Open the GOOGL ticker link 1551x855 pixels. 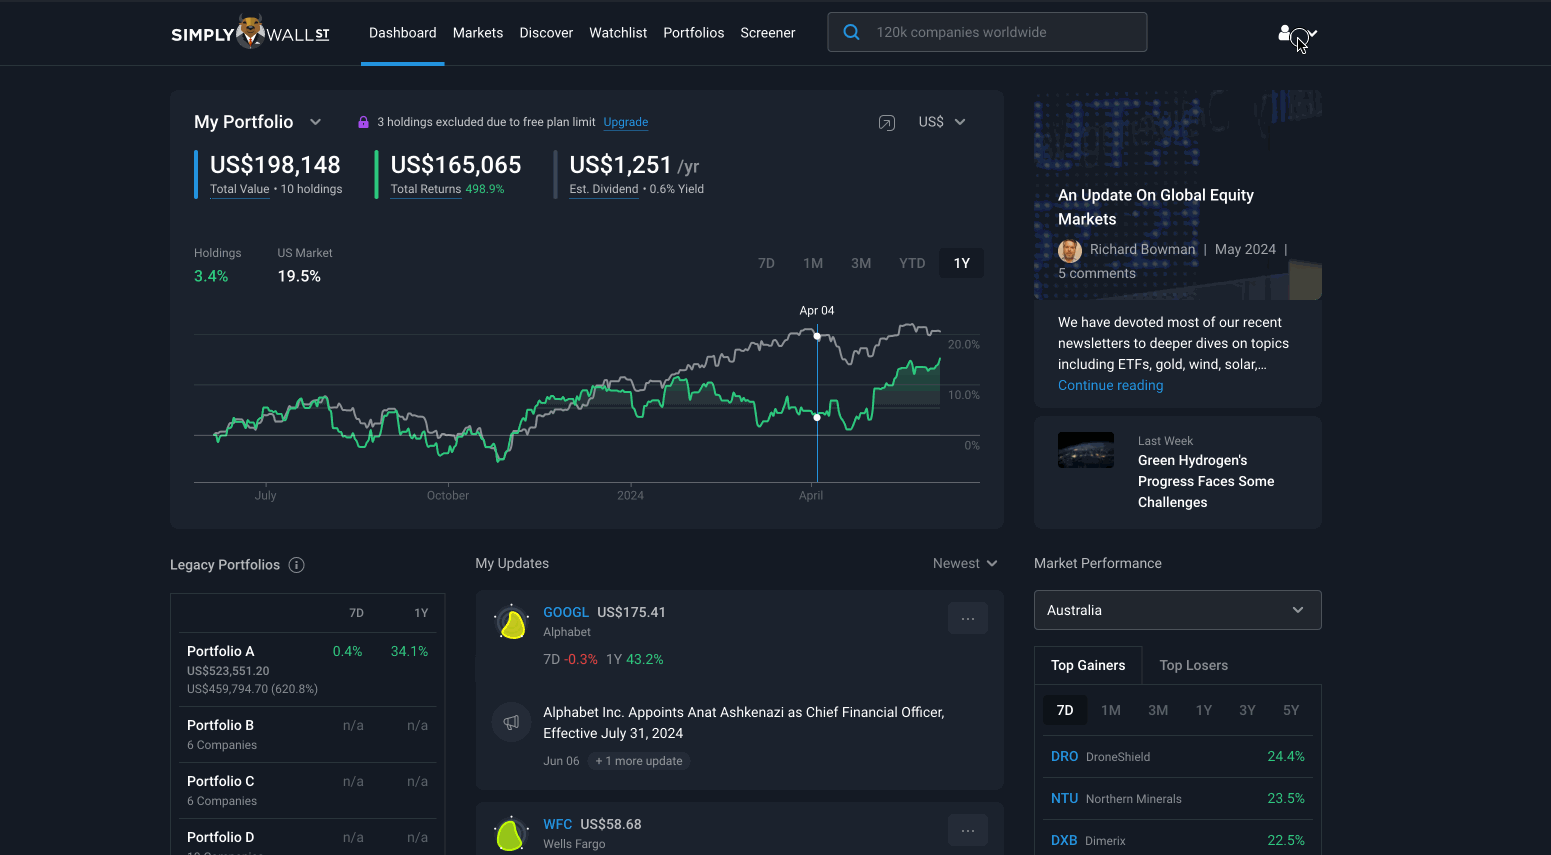tap(566, 612)
